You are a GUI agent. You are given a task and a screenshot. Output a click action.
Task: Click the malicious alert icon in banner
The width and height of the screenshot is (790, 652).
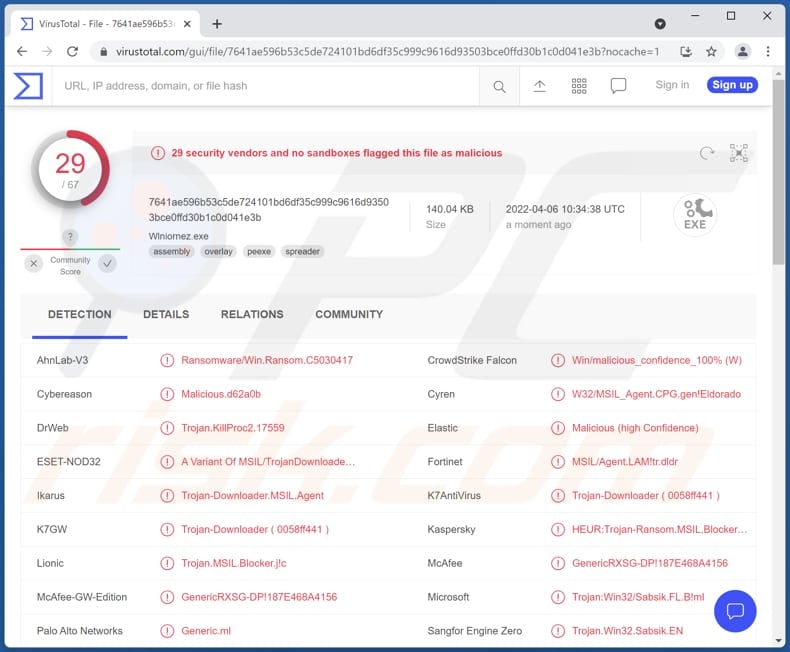click(158, 153)
